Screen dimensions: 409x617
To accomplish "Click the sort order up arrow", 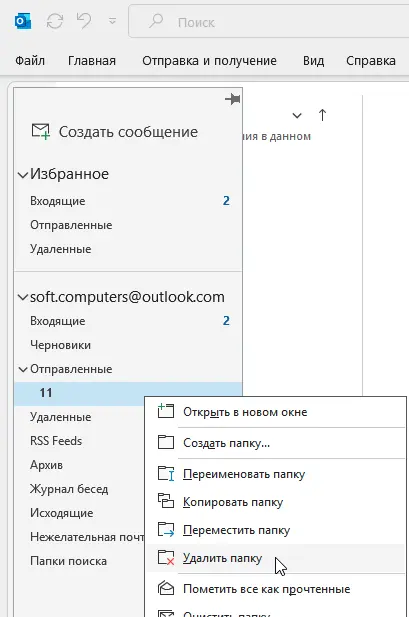I will tap(322, 115).
